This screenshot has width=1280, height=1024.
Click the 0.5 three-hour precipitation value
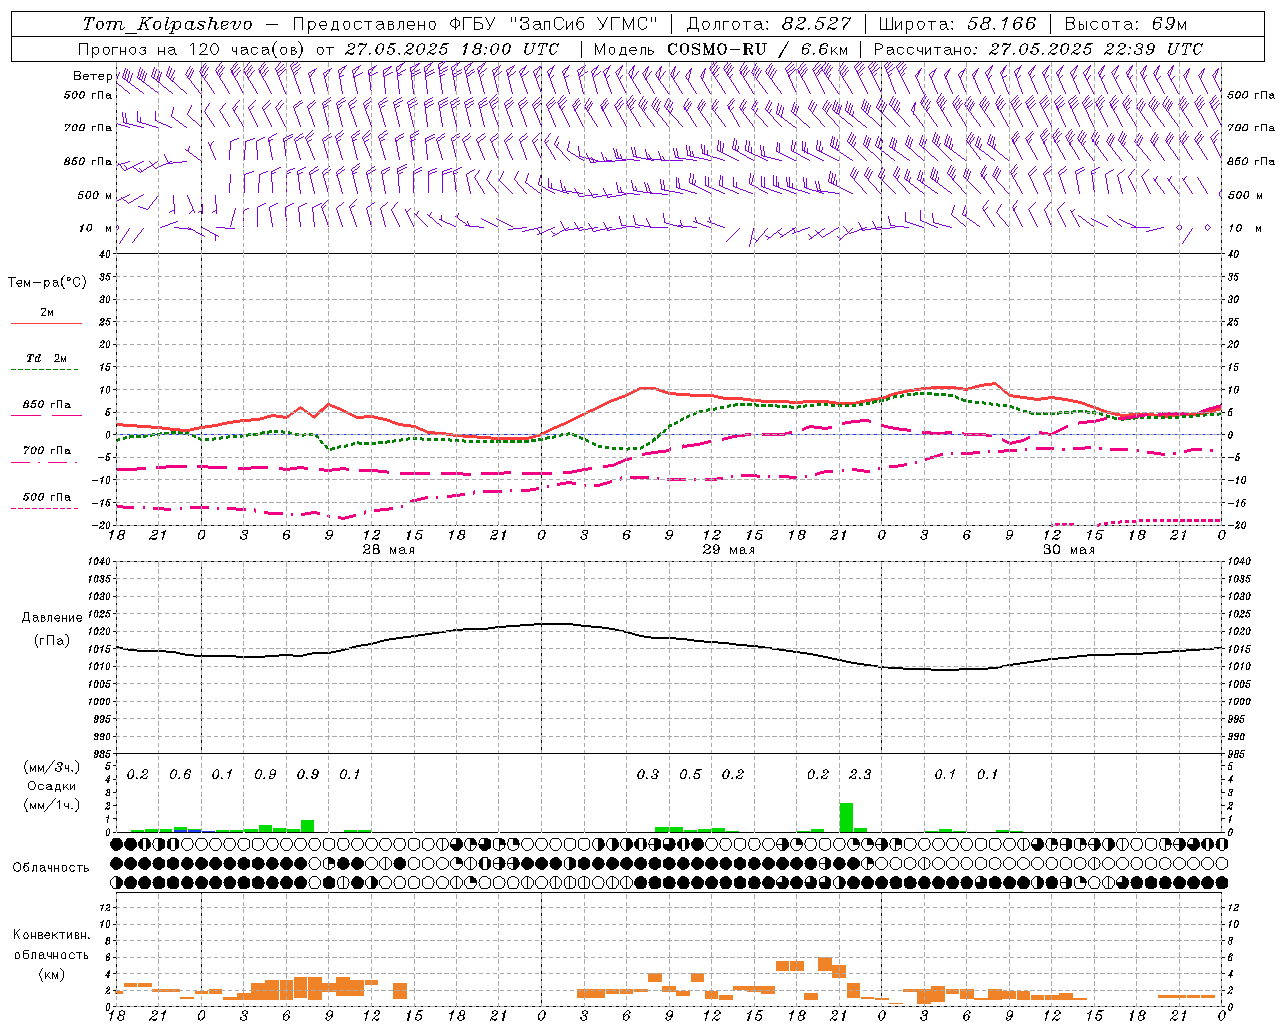click(690, 774)
